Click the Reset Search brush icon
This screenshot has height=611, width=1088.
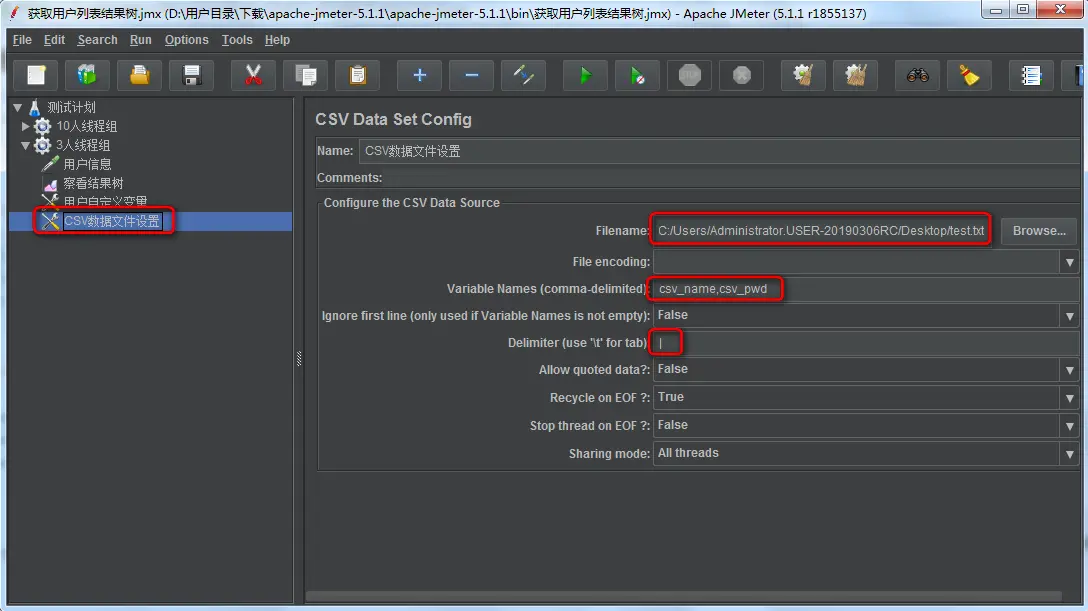[969, 75]
